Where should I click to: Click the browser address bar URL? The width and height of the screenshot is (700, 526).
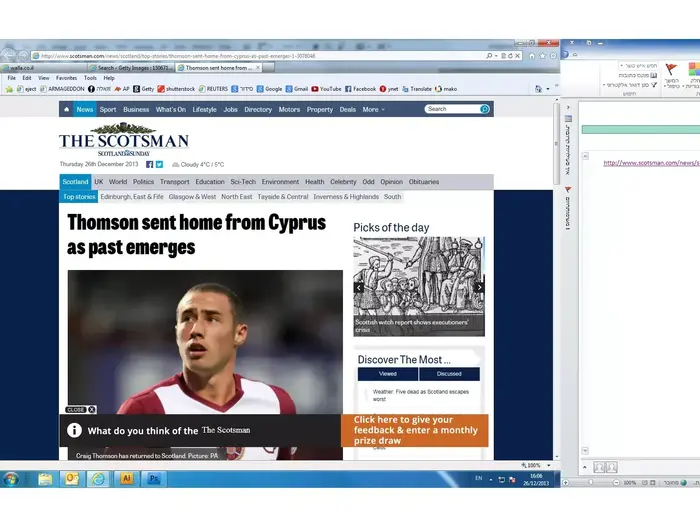click(178, 56)
